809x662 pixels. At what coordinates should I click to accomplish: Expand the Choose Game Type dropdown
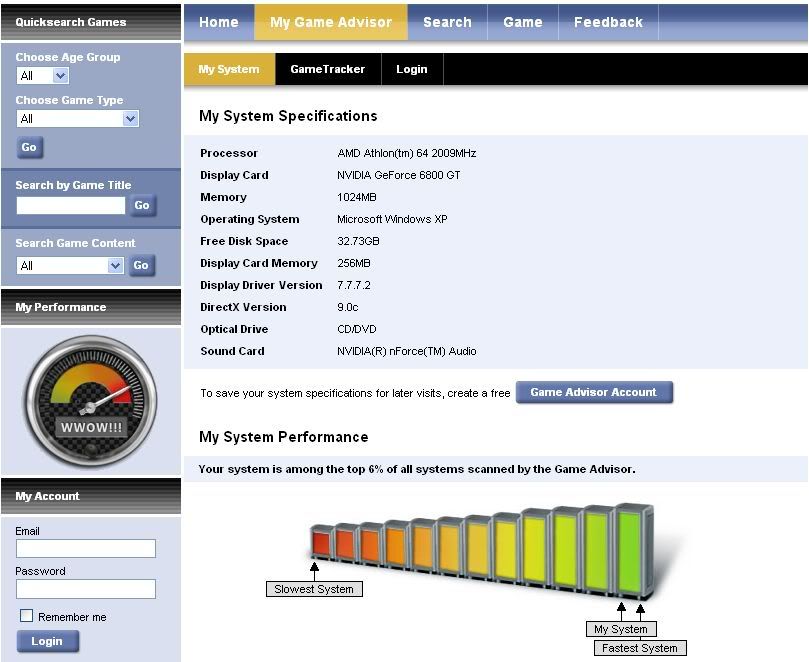77,119
